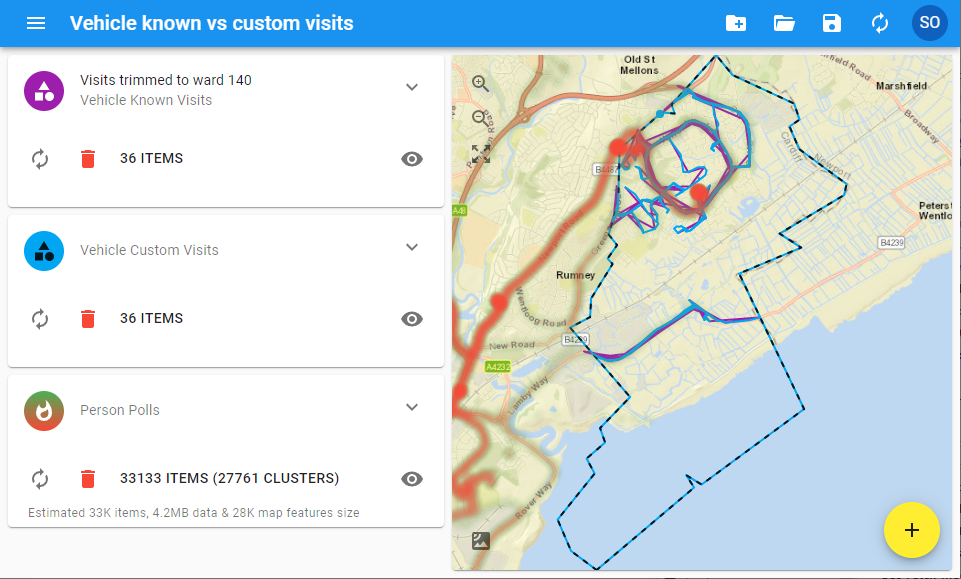Viewport: 961px width, 579px height.
Task: Click the new folder icon in header
Action: 736,23
